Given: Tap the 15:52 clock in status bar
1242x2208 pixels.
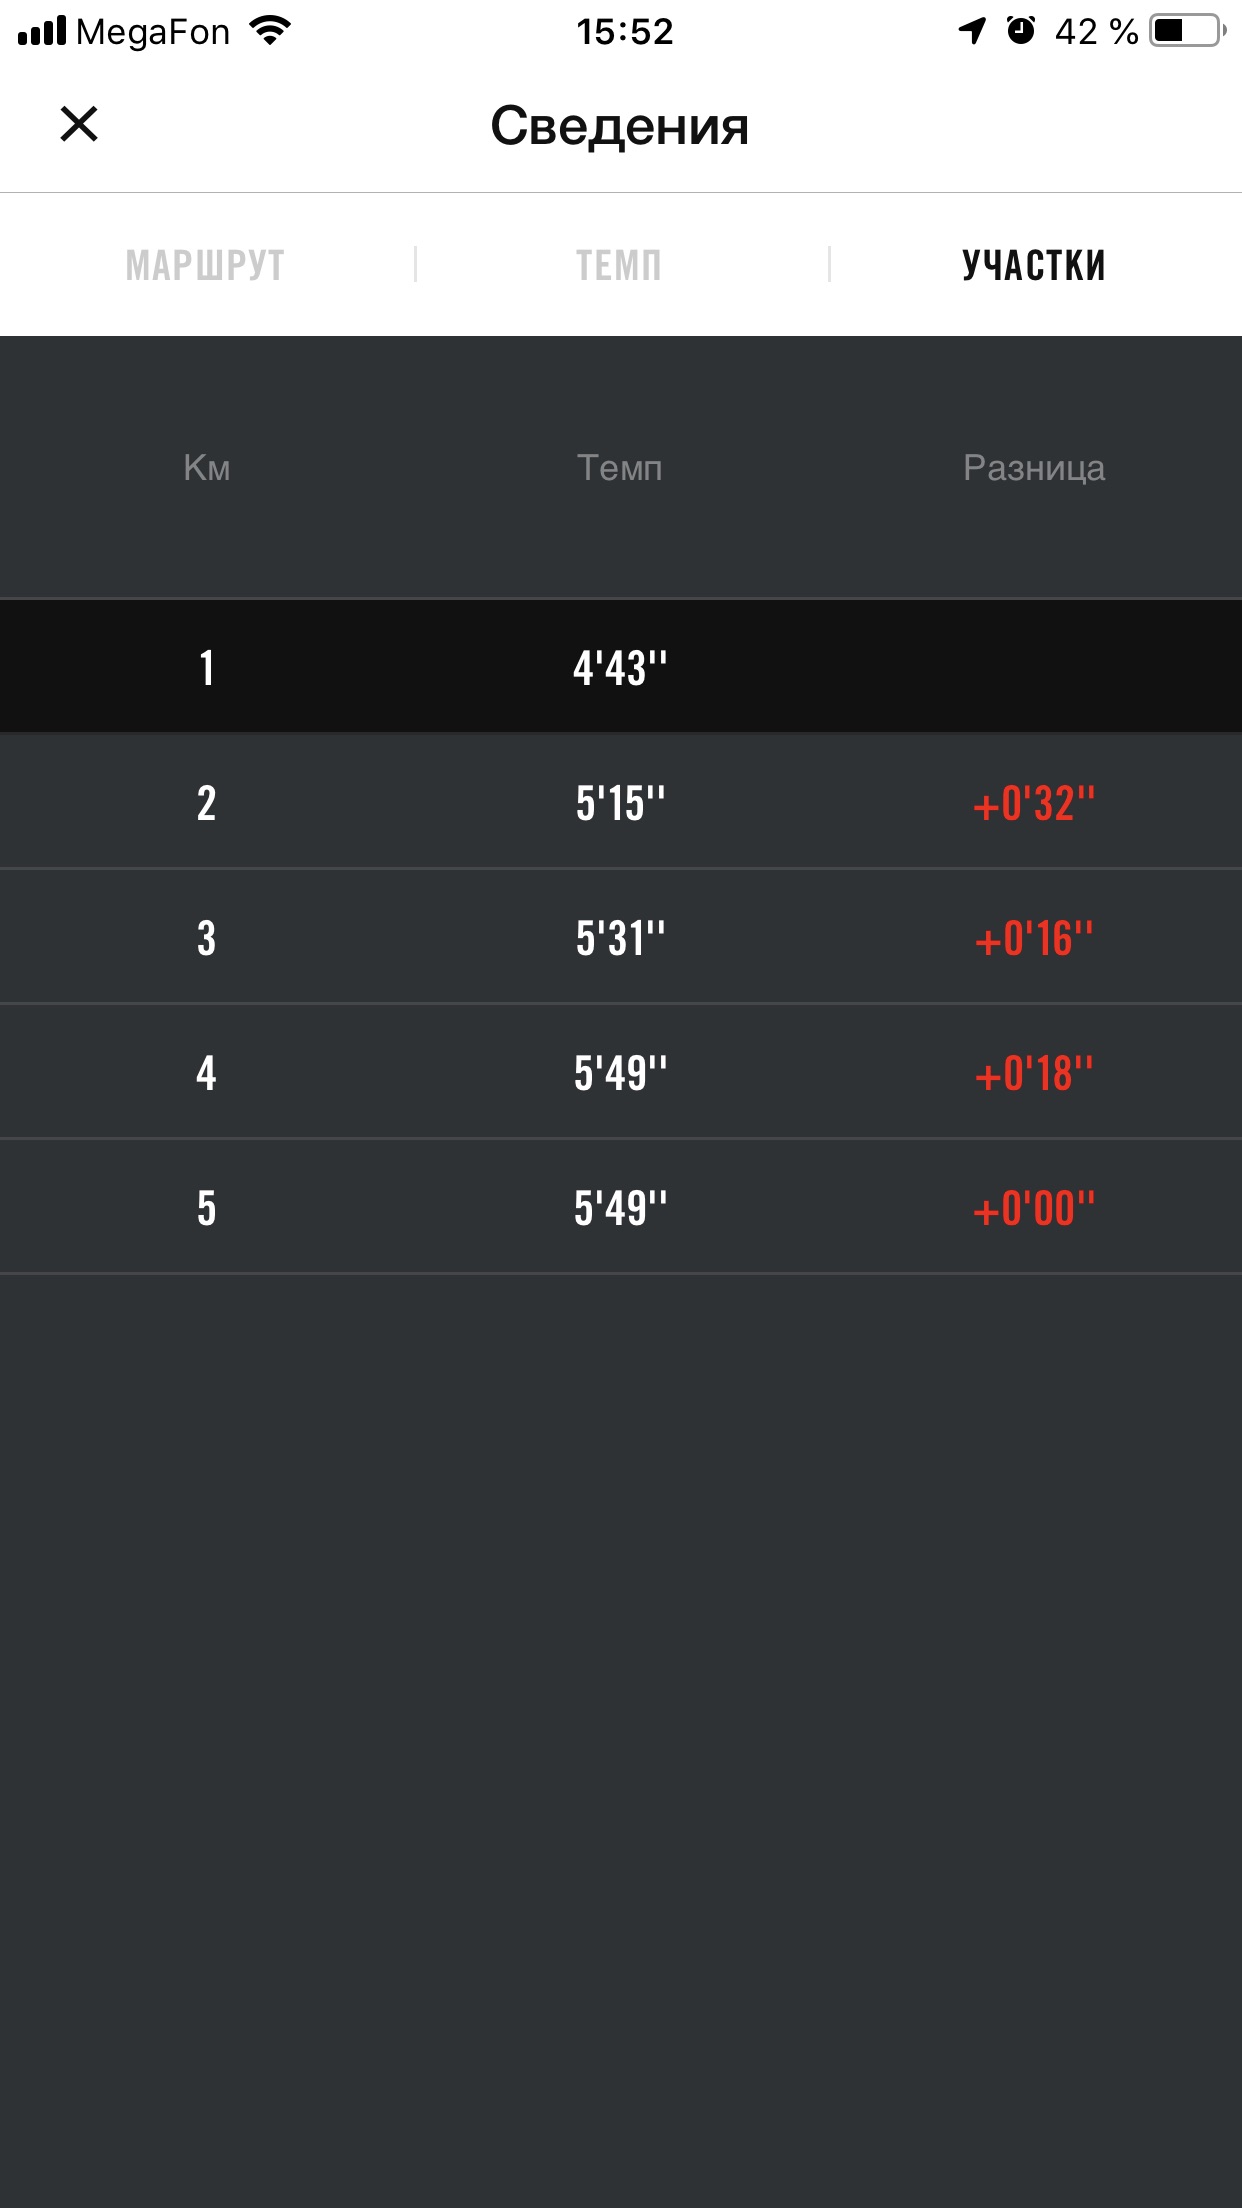Looking at the screenshot, I should click(x=624, y=32).
